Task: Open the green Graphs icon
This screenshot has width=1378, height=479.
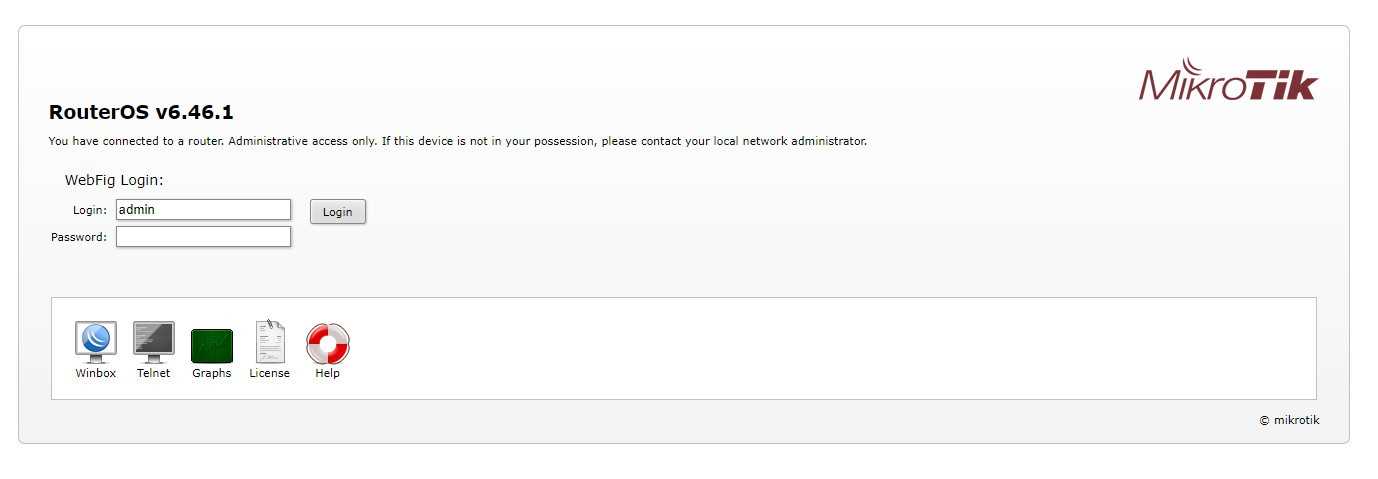Action: (x=212, y=346)
